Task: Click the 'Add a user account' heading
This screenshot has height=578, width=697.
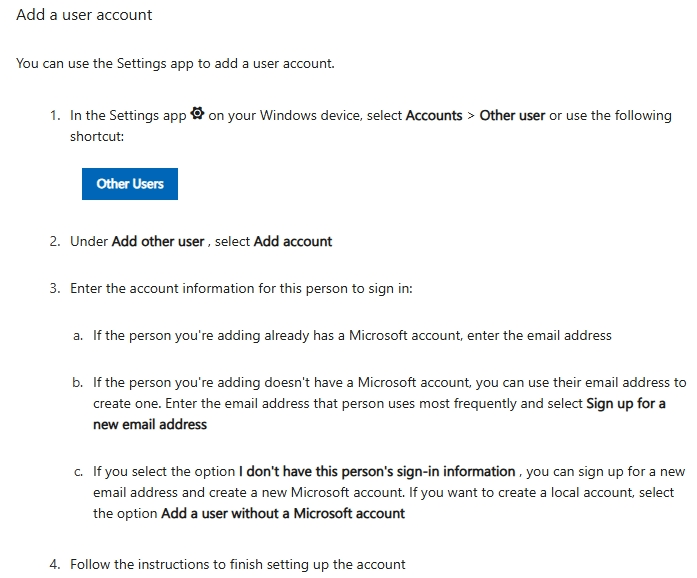Action: coord(84,15)
